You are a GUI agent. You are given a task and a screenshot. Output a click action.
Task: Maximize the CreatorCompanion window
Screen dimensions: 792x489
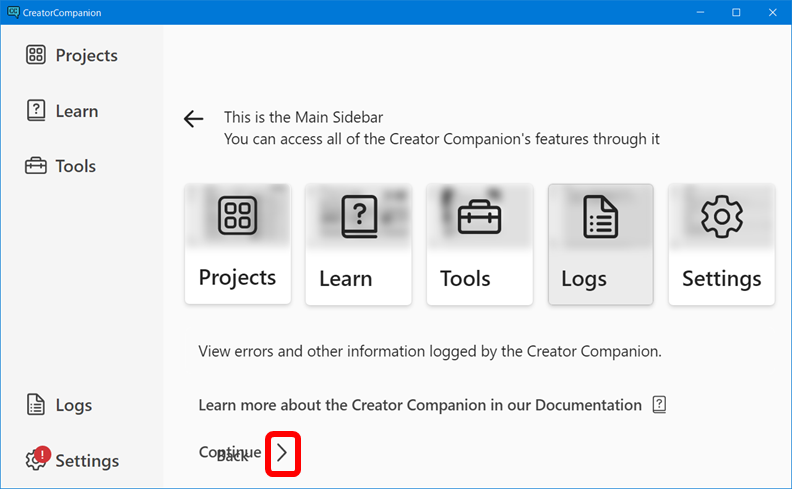coord(736,12)
